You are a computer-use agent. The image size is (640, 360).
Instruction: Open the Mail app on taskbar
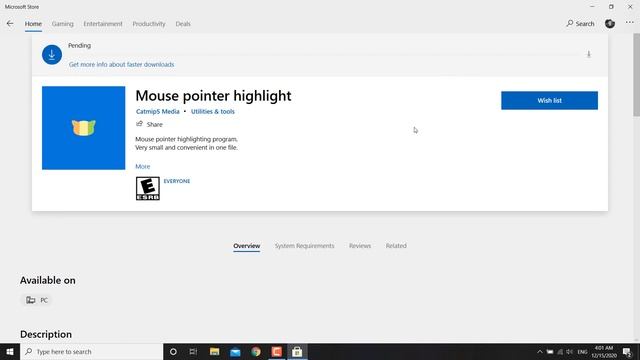[235, 351]
